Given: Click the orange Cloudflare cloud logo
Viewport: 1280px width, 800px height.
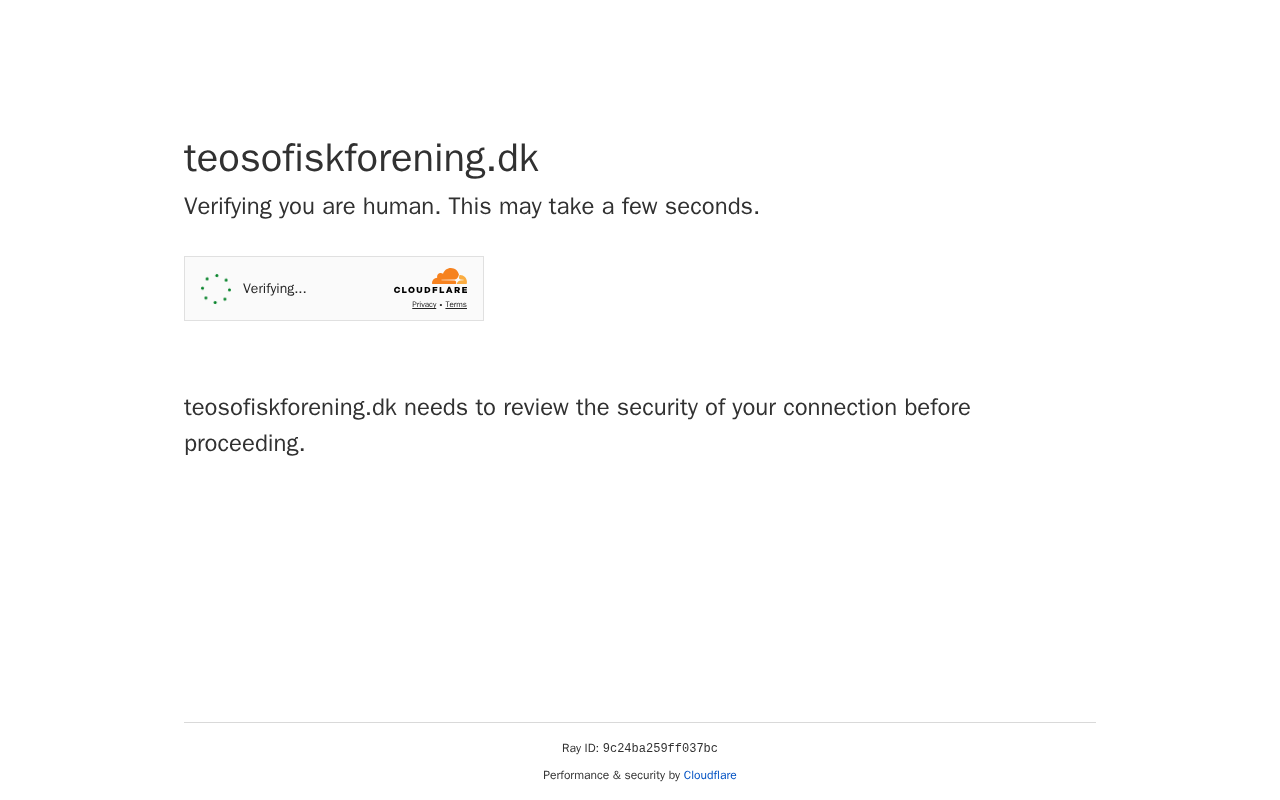Looking at the screenshot, I should pos(450,276).
